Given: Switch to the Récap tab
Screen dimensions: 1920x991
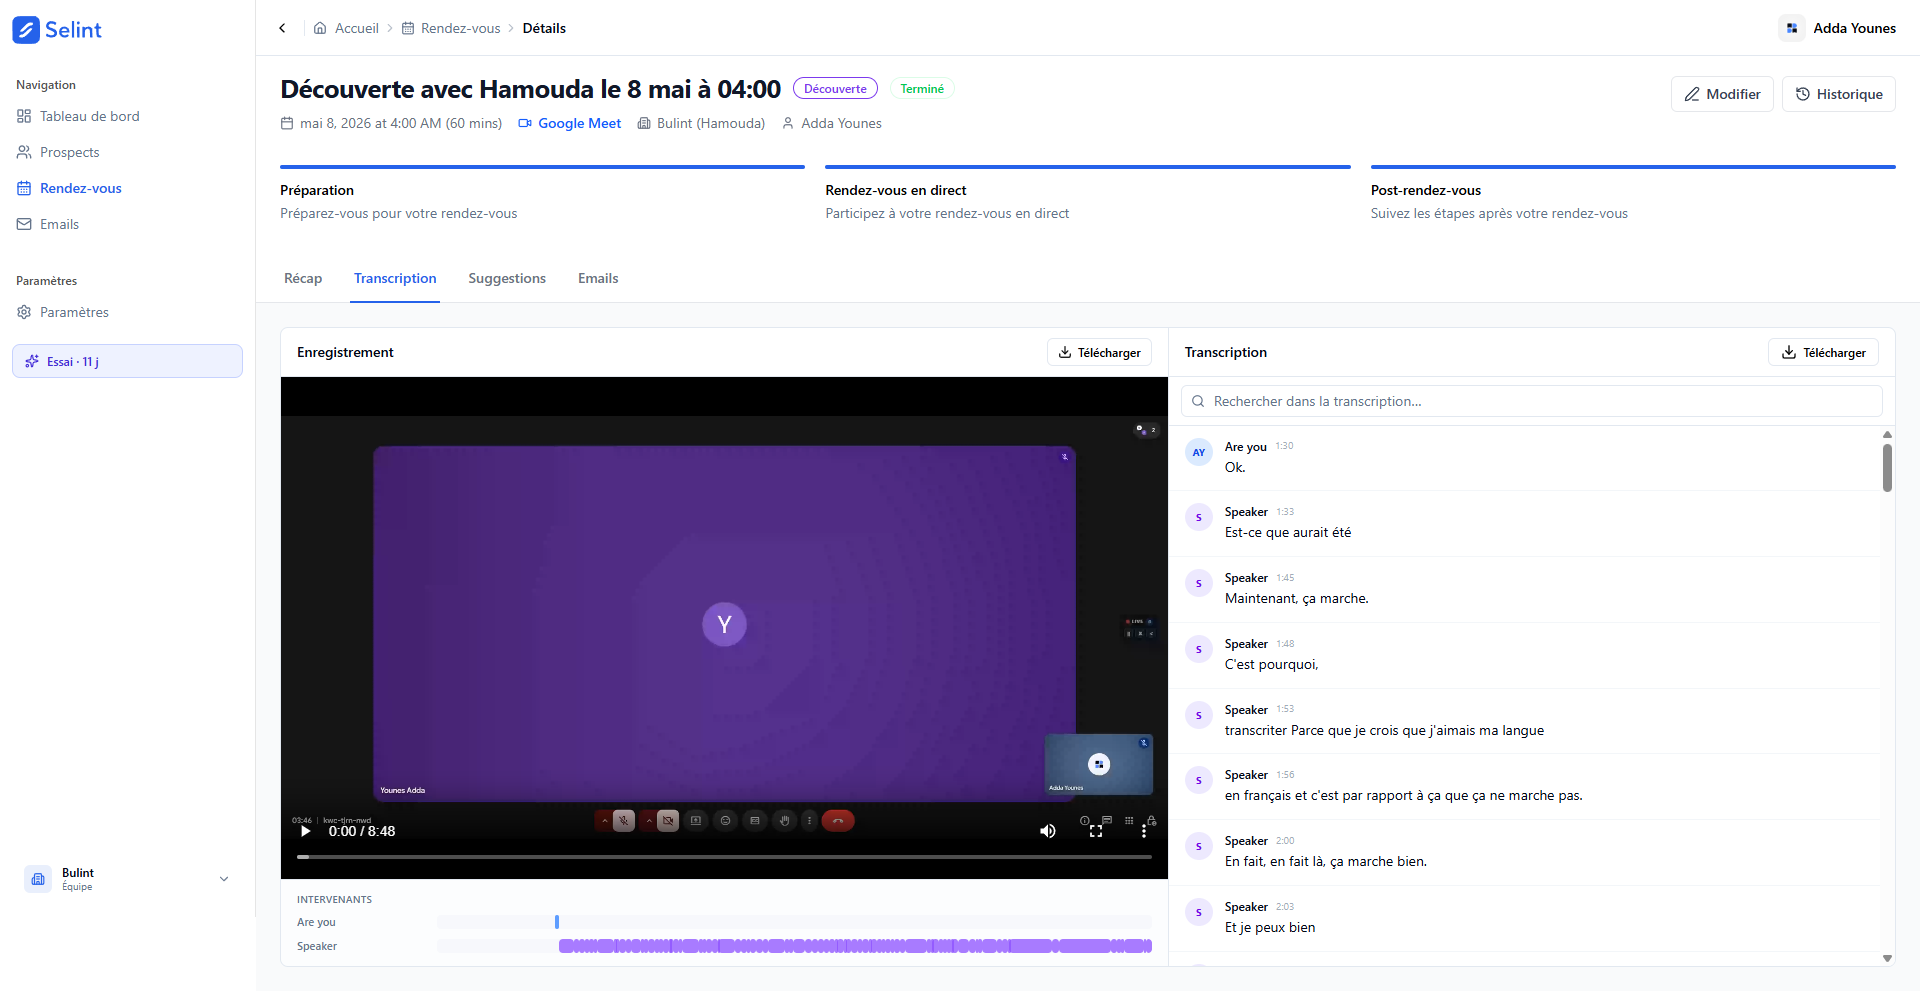Looking at the screenshot, I should click(x=303, y=278).
